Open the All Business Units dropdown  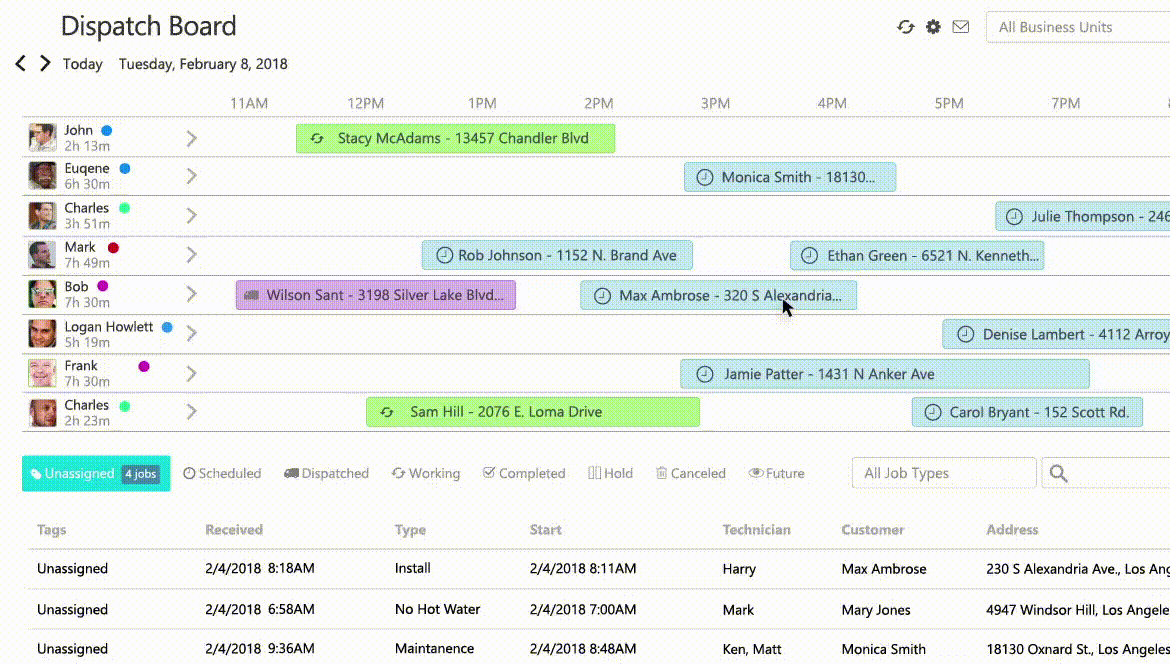pos(1075,28)
